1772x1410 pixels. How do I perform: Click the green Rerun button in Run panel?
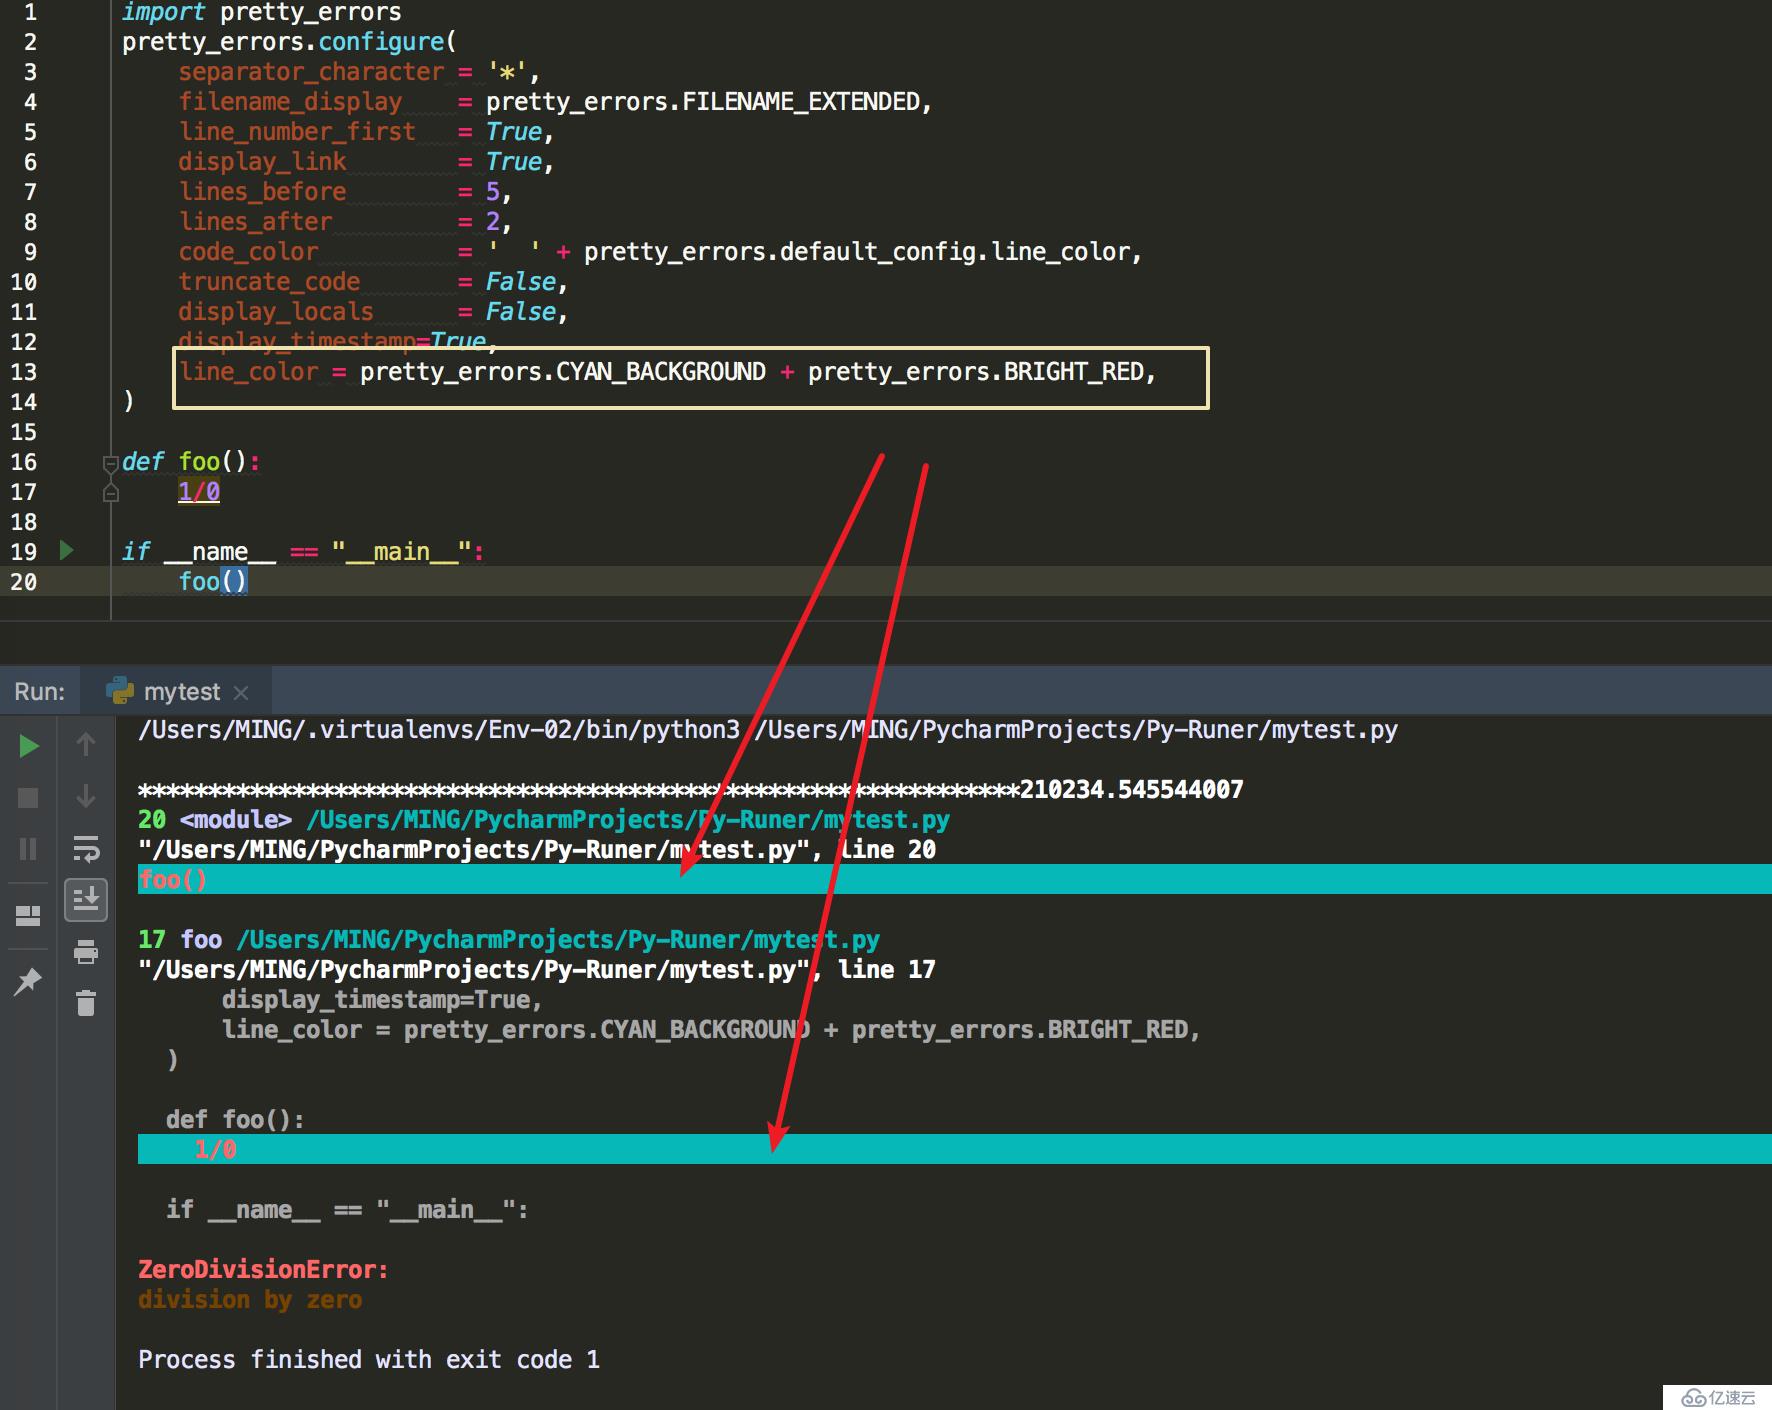[29, 745]
